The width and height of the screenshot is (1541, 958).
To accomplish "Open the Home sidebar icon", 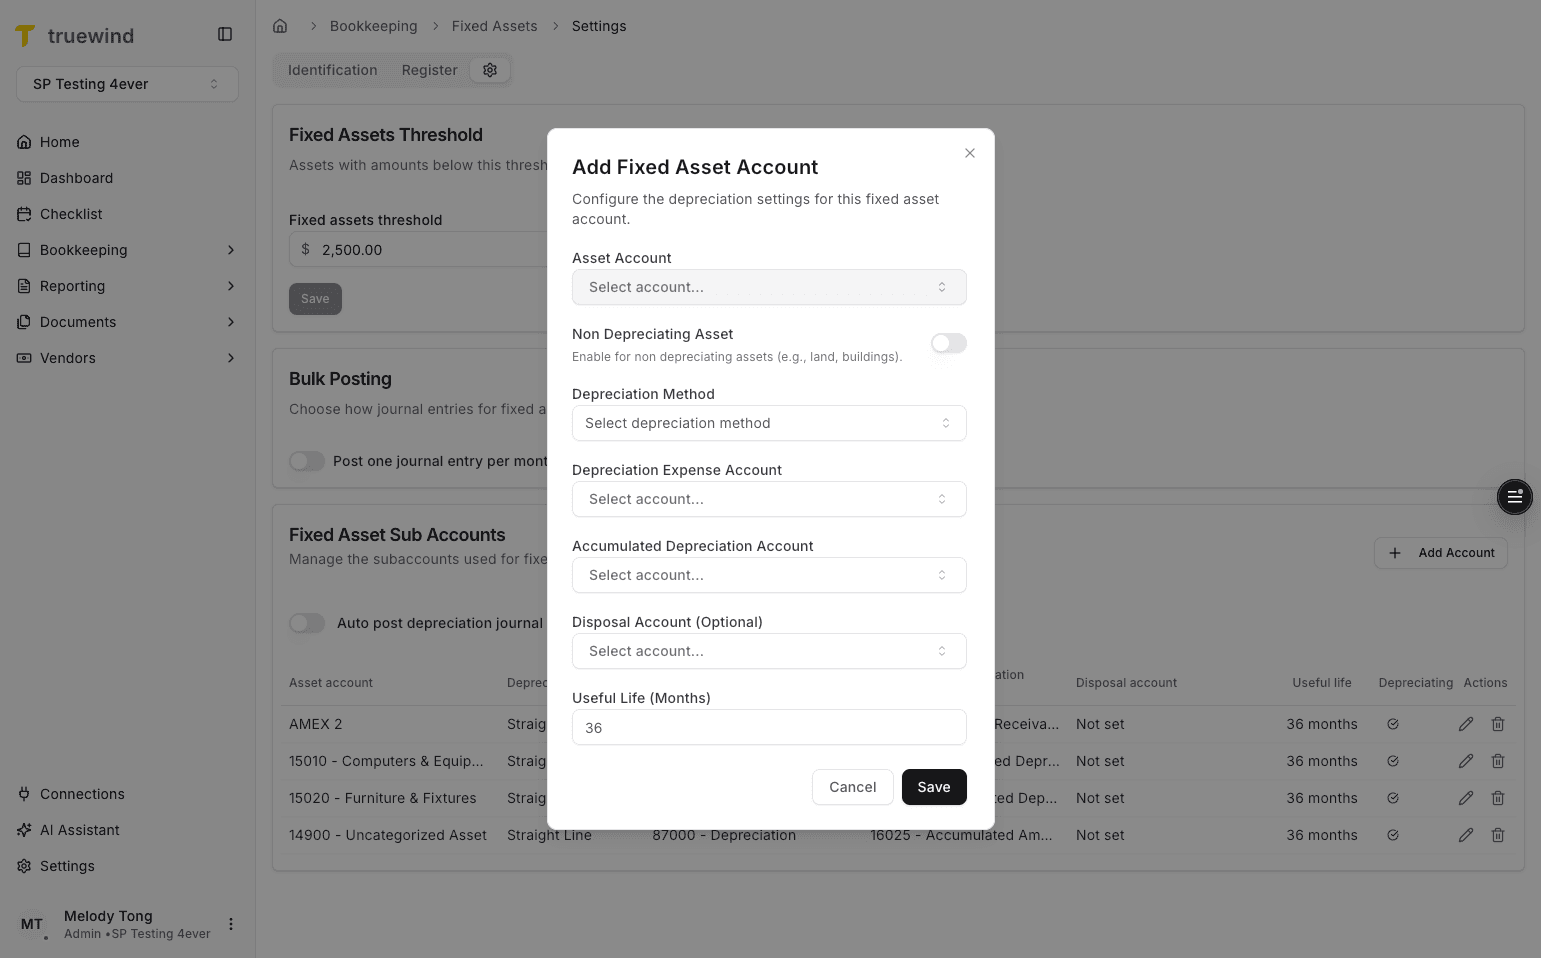I will (x=24, y=142).
